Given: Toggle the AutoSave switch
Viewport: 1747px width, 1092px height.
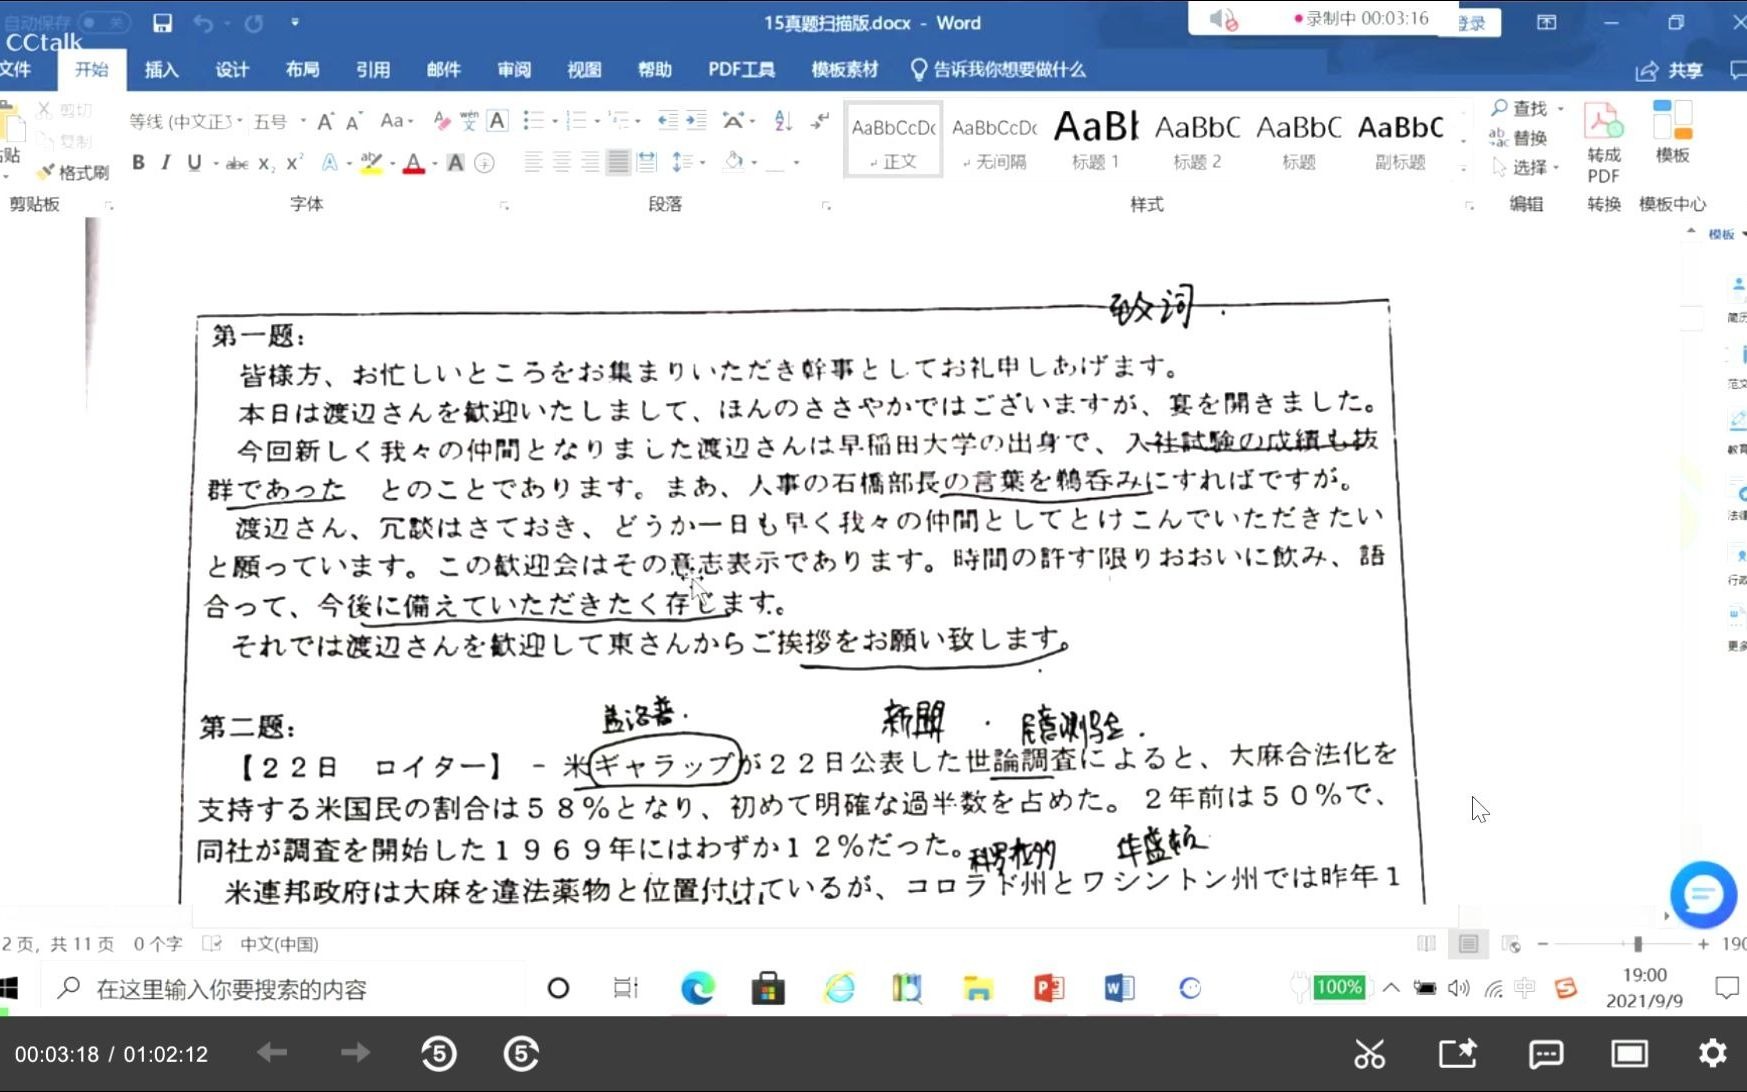Looking at the screenshot, I should (x=104, y=22).
